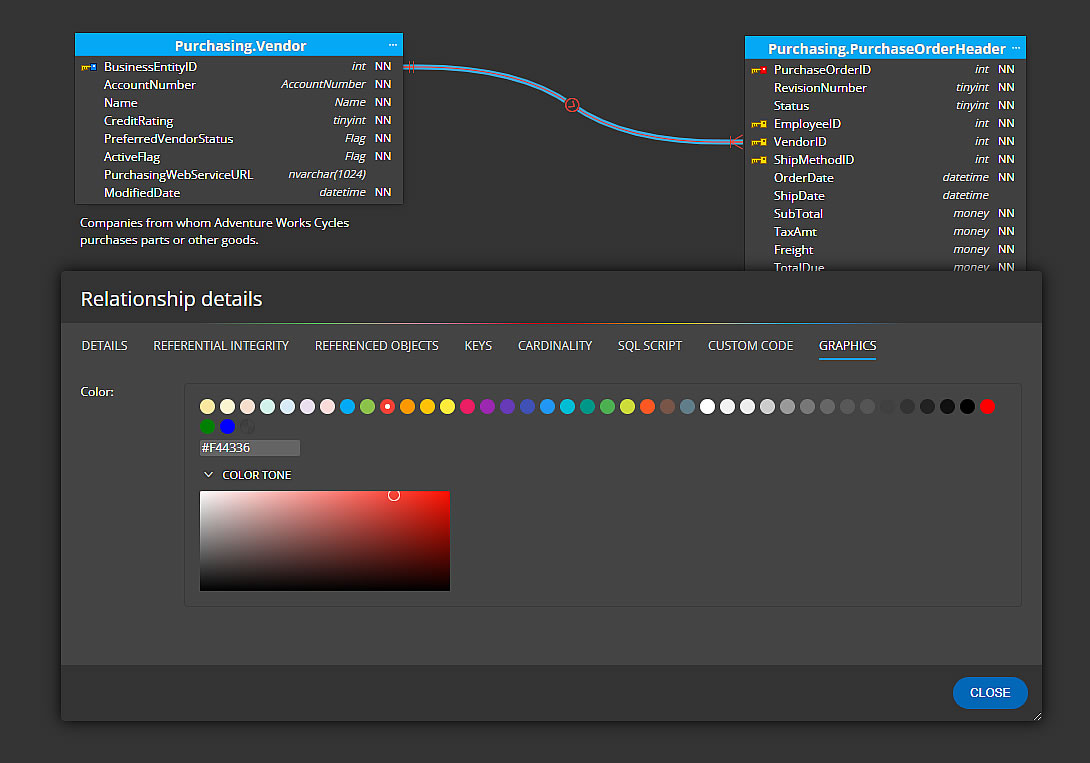Open the options menu on PurchaseOrderHeader table
The height and width of the screenshot is (763, 1090).
(1015, 48)
